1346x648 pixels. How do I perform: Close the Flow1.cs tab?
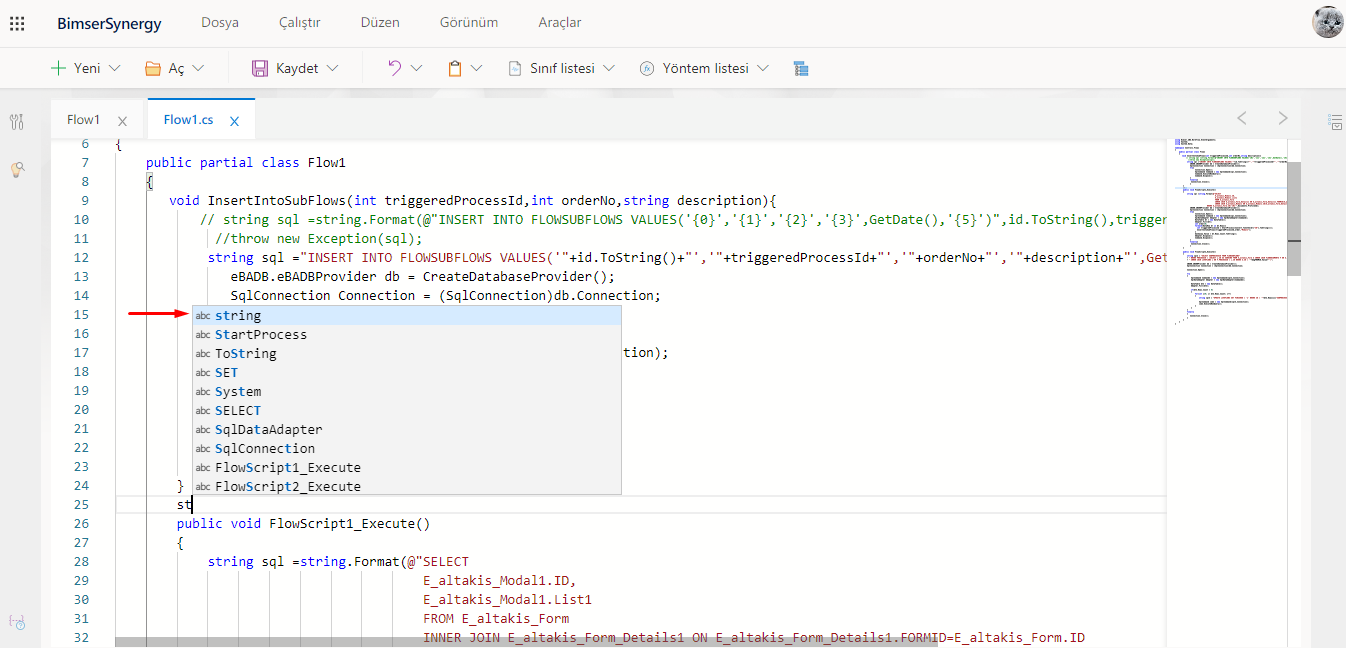click(x=235, y=121)
